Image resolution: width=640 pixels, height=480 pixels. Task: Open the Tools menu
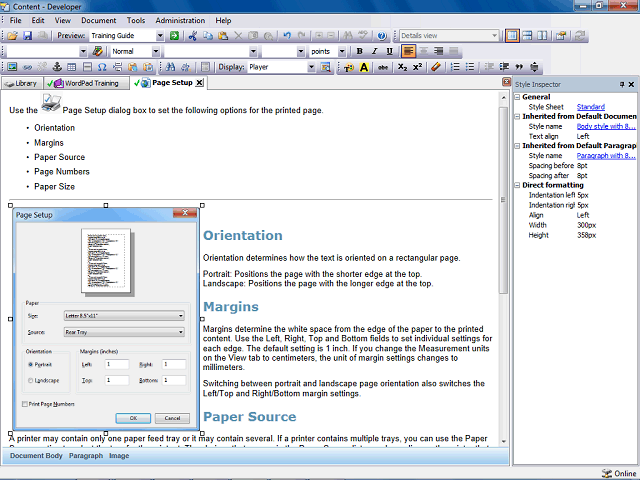coord(136,20)
